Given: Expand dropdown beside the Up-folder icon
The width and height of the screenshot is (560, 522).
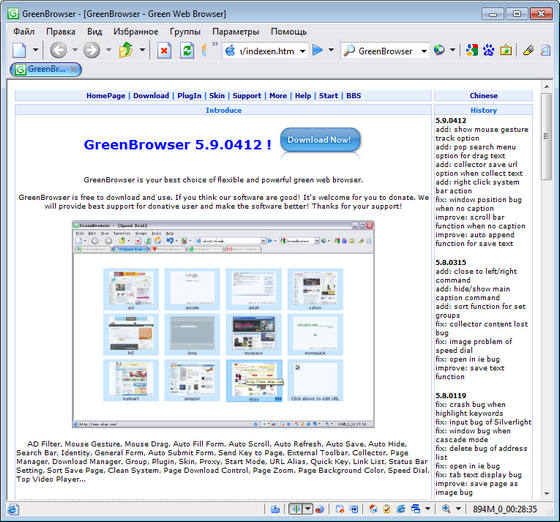Looking at the screenshot, I should 142,50.
